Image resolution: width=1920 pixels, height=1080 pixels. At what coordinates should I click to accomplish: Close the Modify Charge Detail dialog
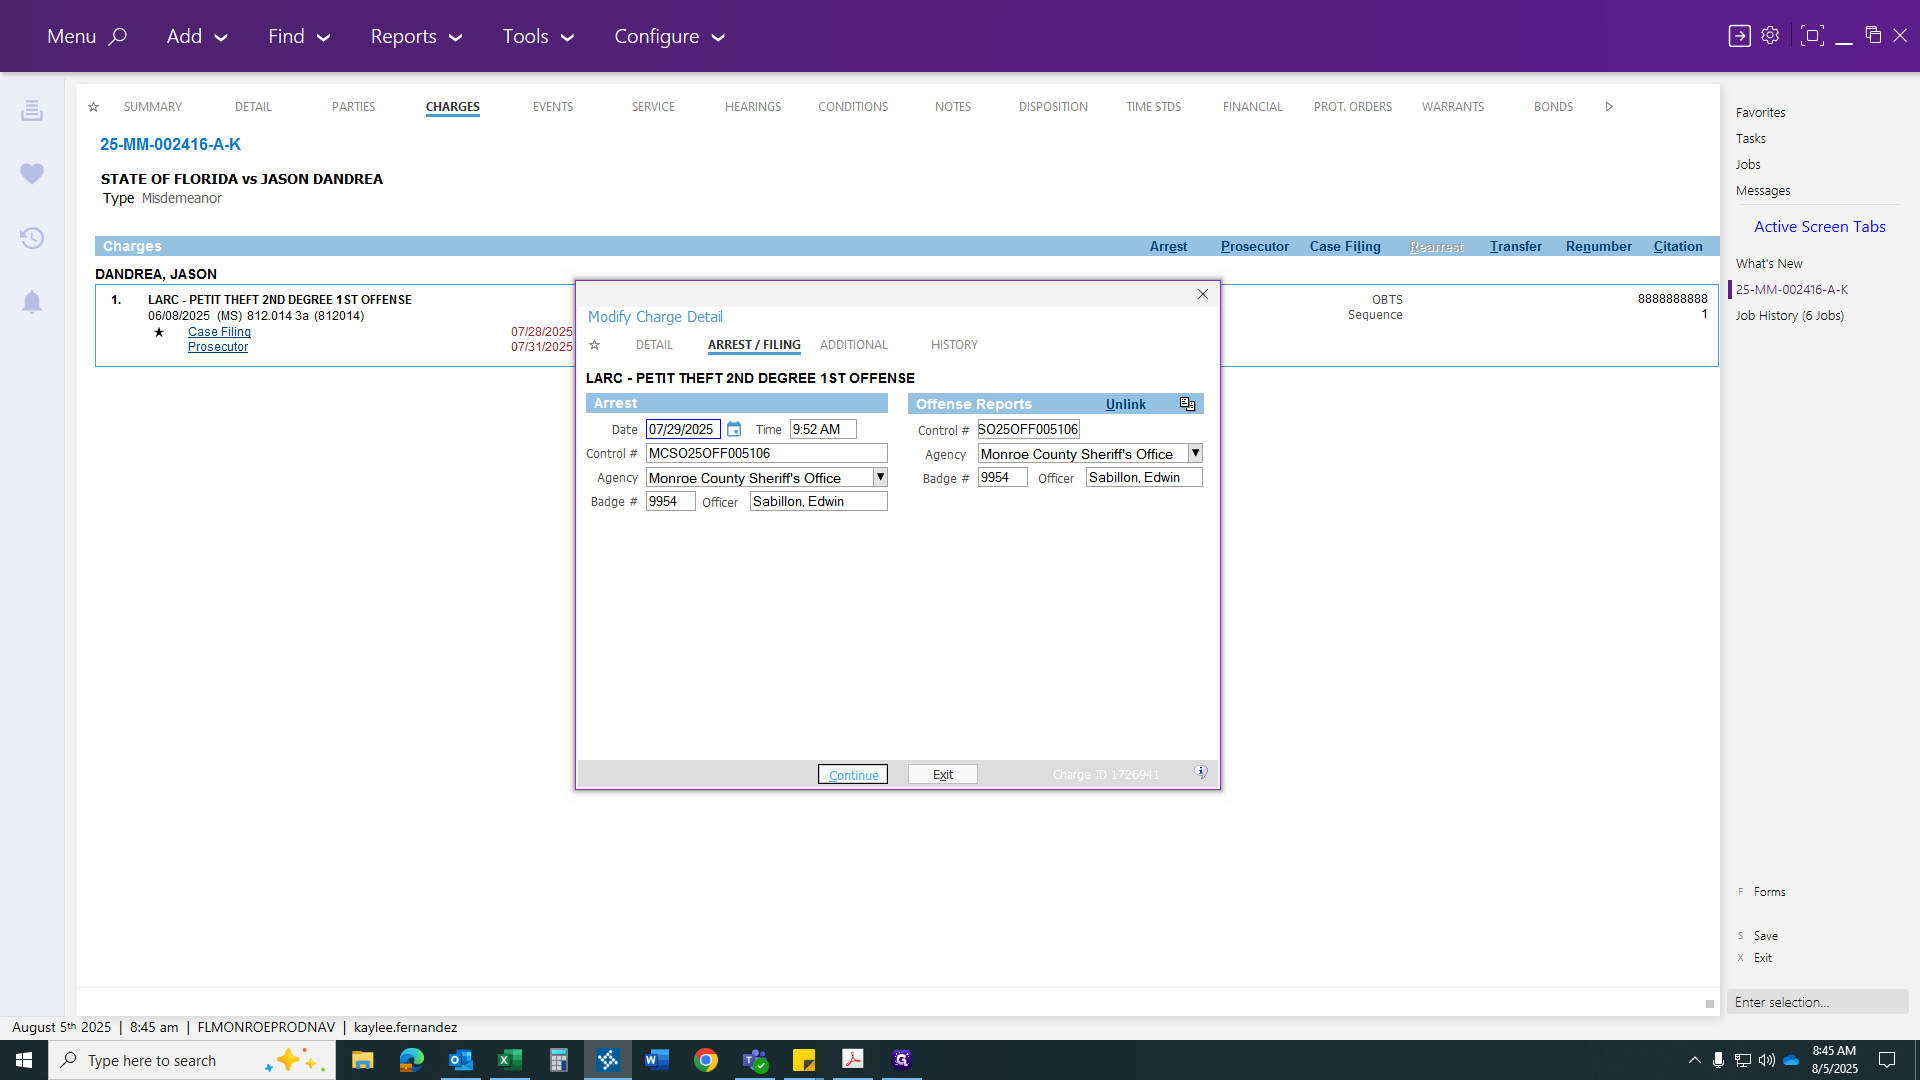coord(1203,294)
